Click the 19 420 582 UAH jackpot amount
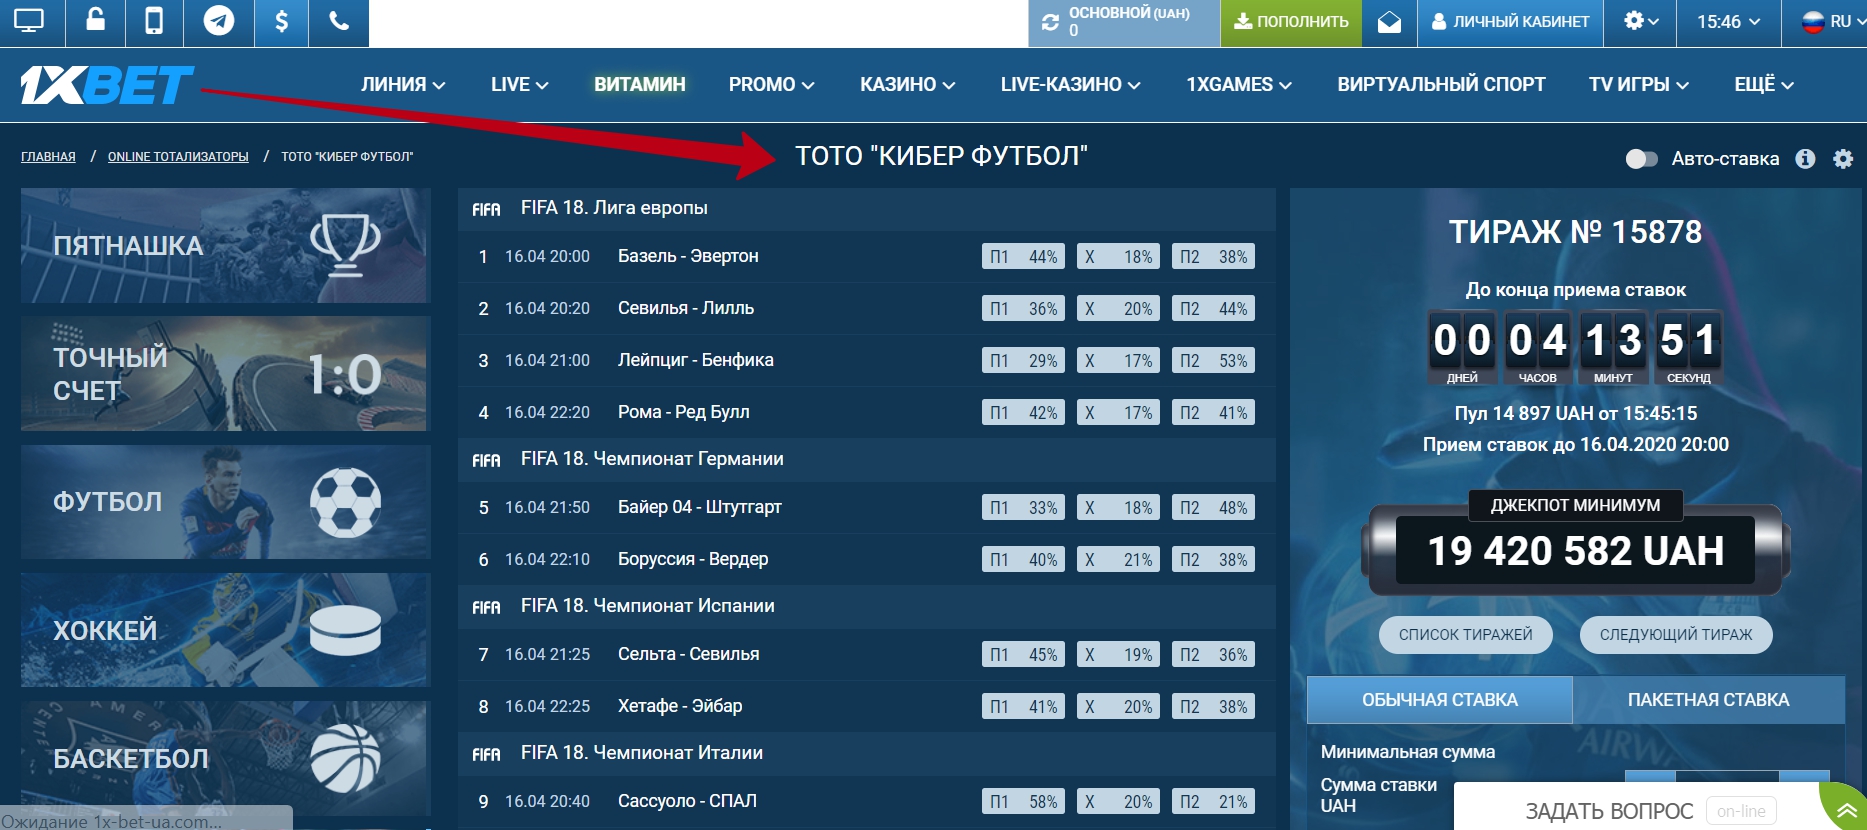Image resolution: width=1867 pixels, height=830 pixels. click(1576, 551)
